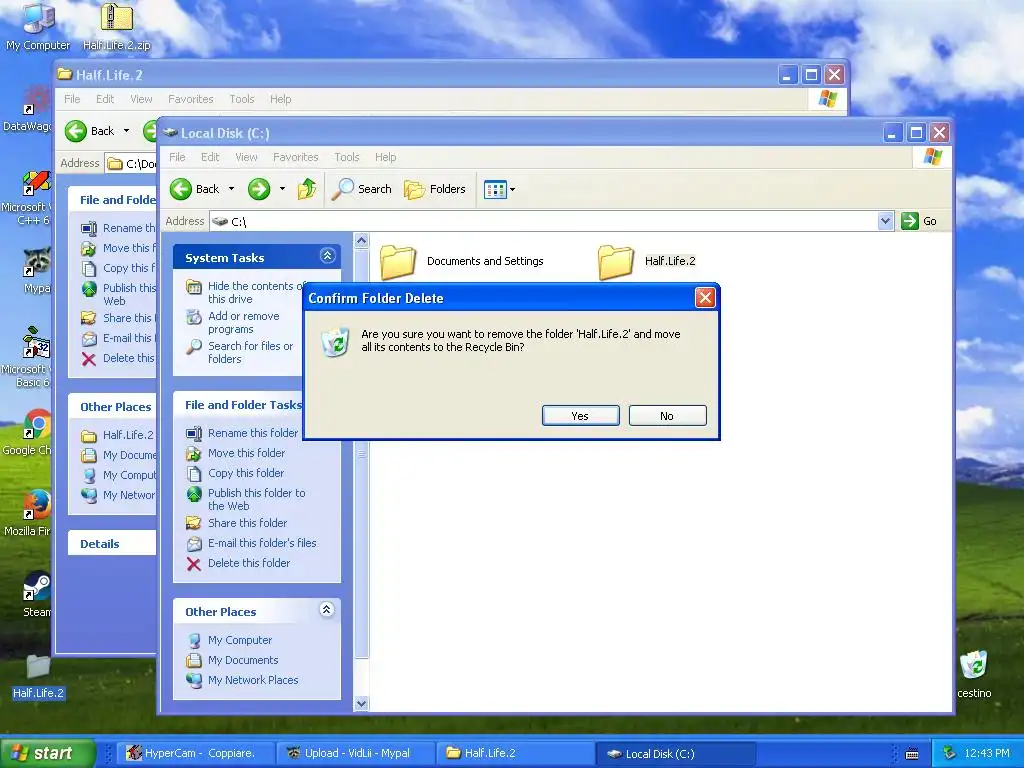Open Favorites menu in Local Disk window
Viewport: 1024px width, 768px height.
(295, 157)
